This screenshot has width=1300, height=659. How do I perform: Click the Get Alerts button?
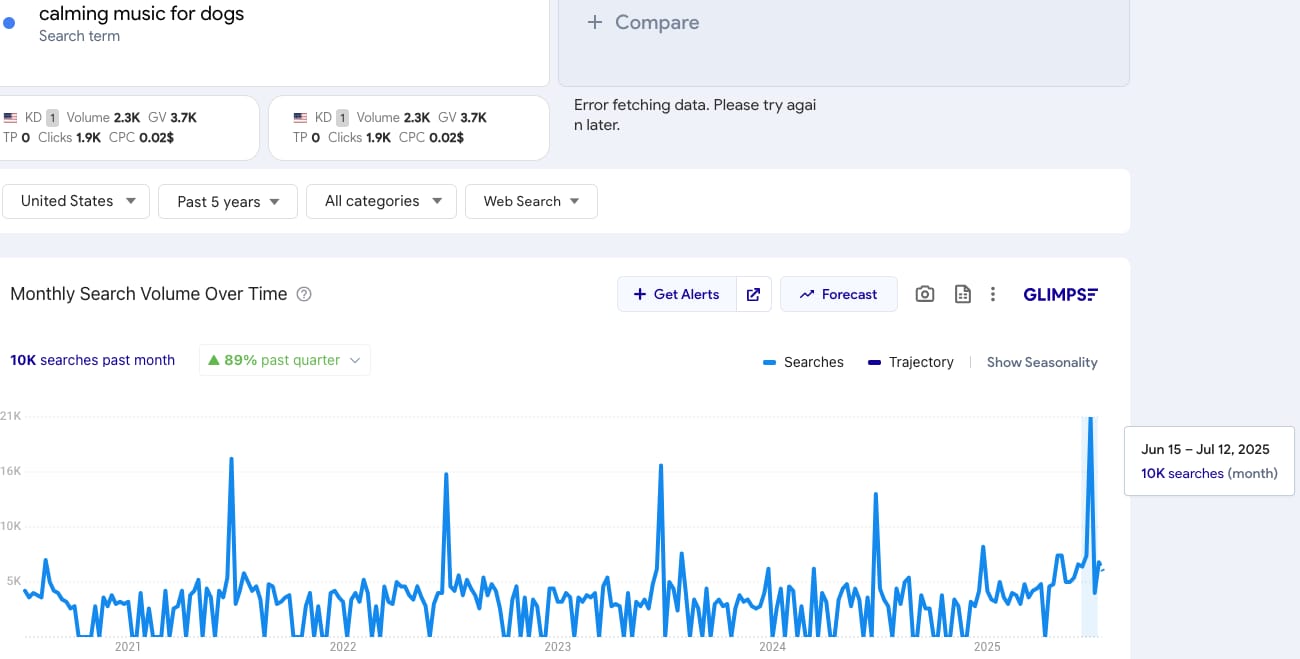[677, 294]
